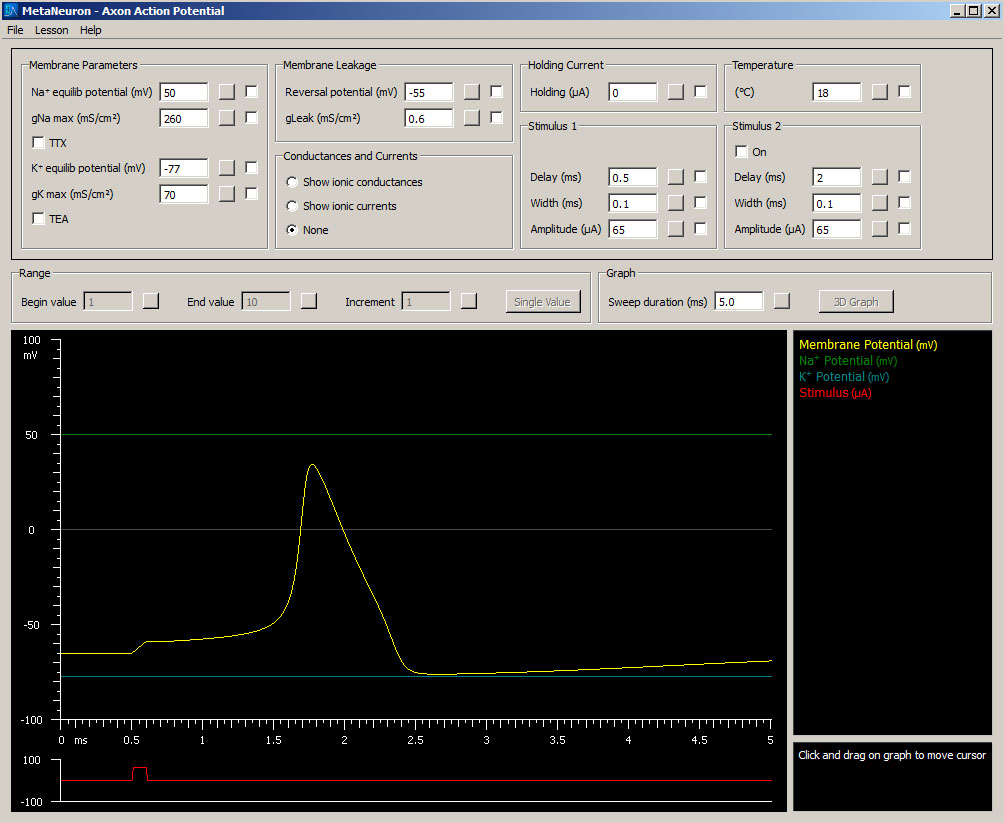Turn on Stimulus 2 with the On checkbox

(741, 151)
